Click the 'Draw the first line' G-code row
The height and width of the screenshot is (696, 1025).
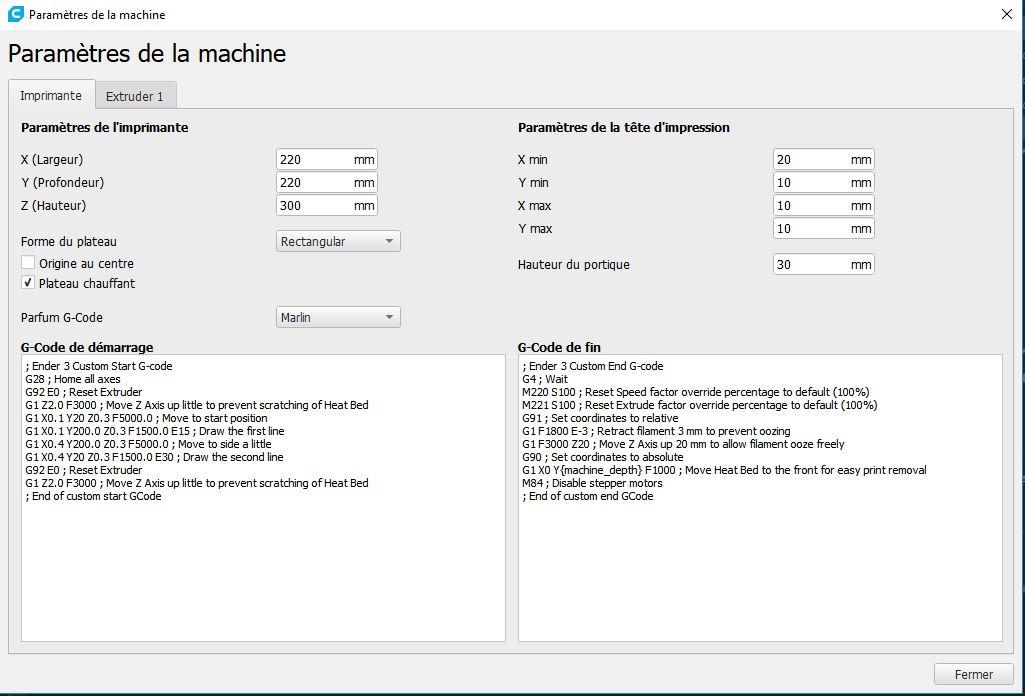155,431
